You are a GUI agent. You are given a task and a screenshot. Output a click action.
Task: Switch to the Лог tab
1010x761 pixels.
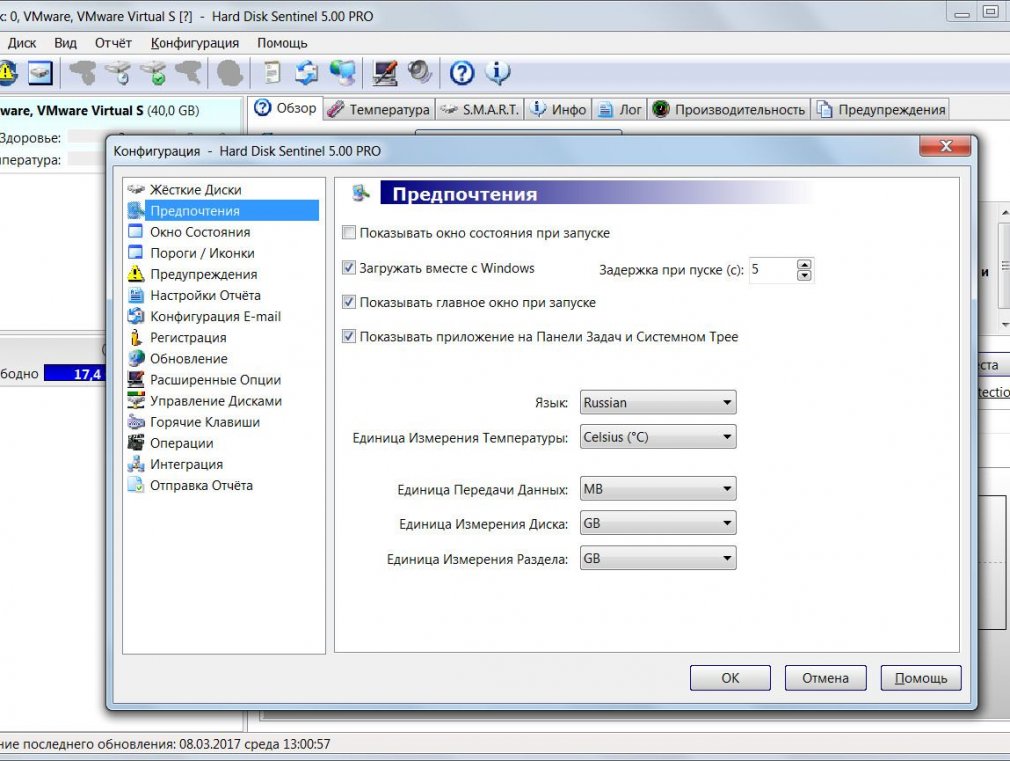tap(620, 110)
